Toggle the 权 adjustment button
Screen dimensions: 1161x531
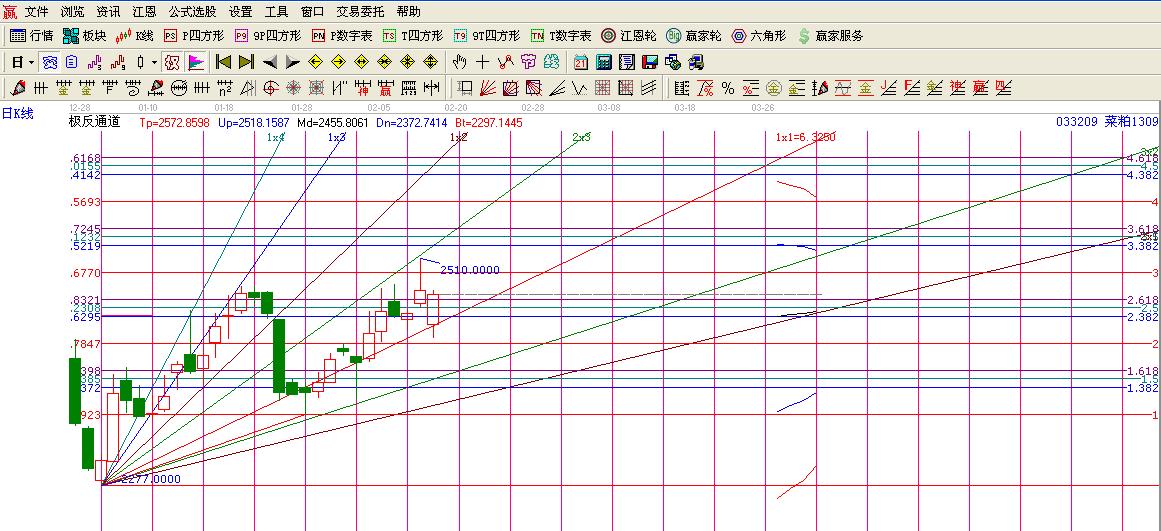172,62
